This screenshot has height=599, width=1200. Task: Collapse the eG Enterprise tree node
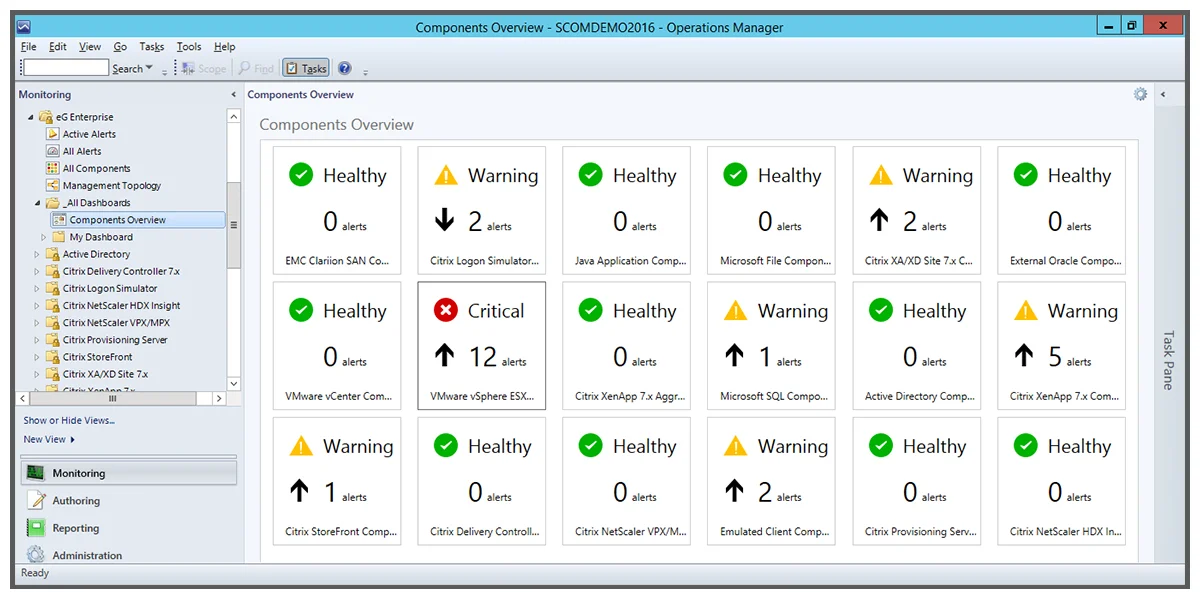click(x=30, y=117)
